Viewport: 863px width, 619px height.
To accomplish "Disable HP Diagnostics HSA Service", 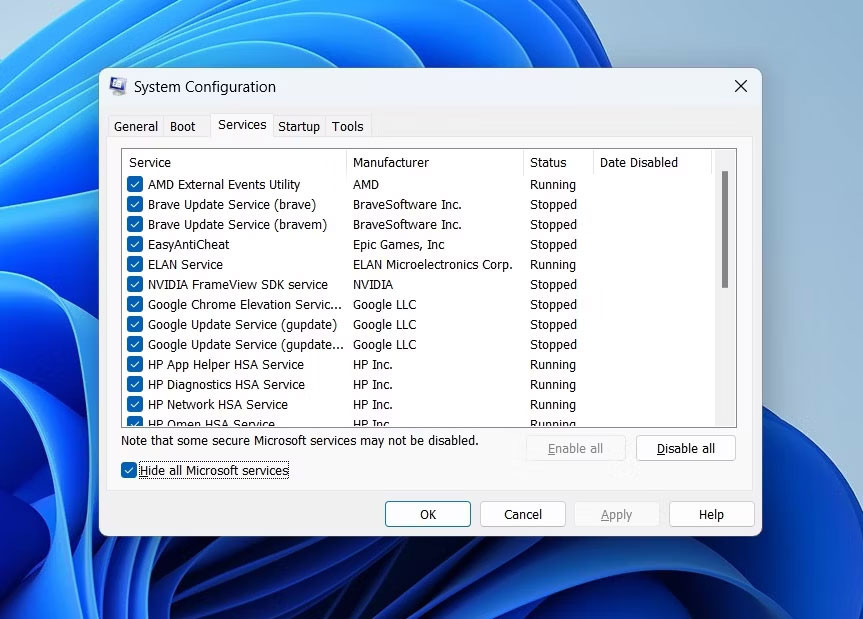I will coord(134,384).
